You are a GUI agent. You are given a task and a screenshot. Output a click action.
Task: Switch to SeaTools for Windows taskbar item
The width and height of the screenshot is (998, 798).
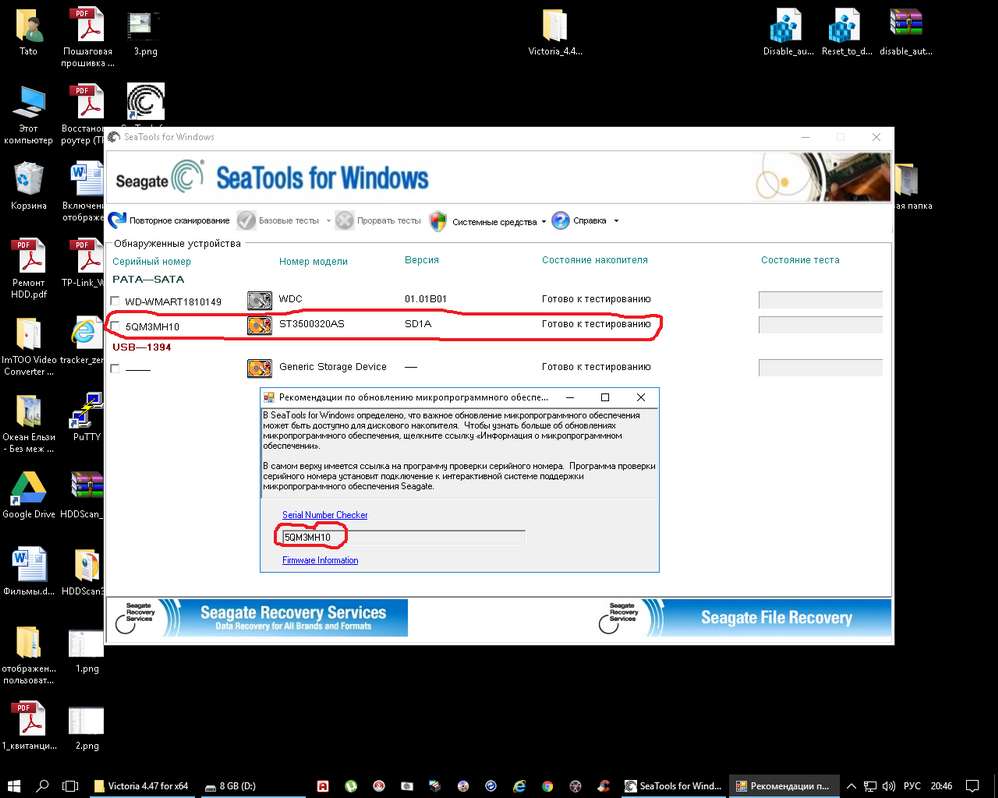tap(673, 786)
